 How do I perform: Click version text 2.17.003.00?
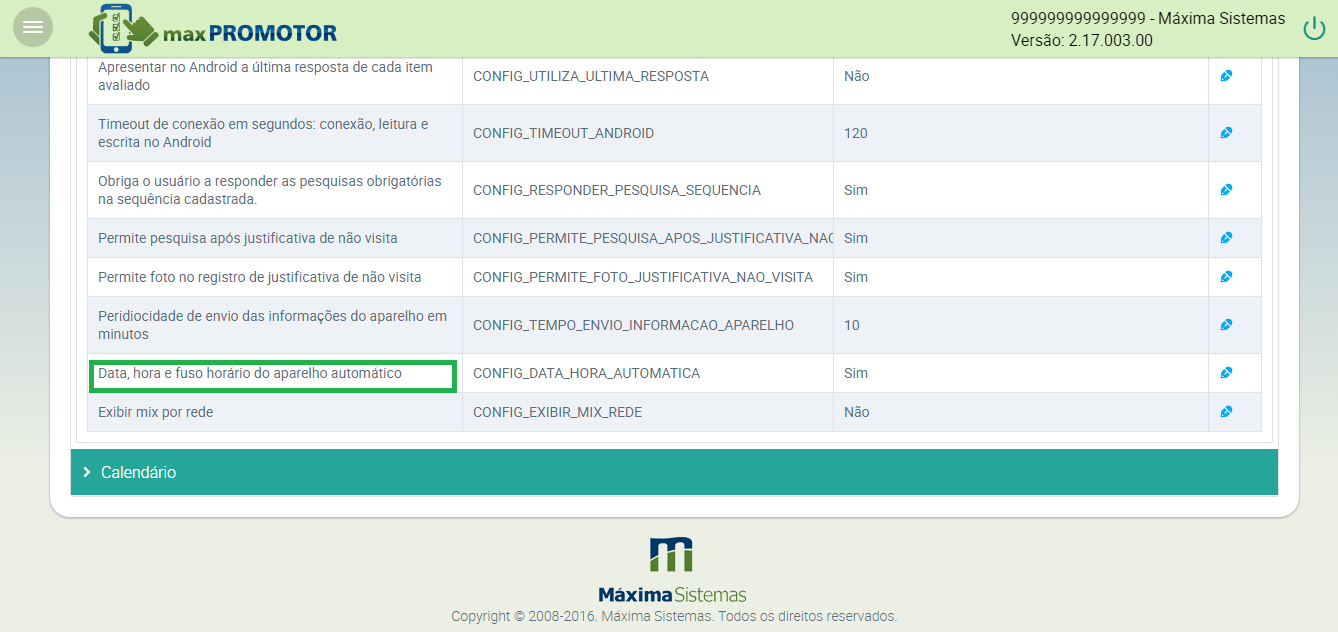tap(1111, 41)
